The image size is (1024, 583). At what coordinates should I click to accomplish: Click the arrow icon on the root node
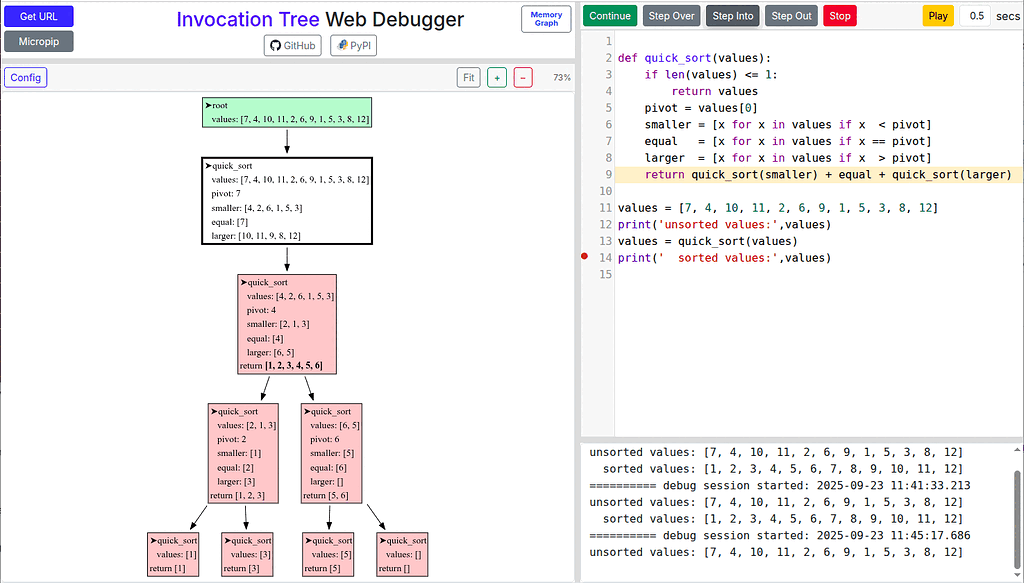(x=208, y=104)
